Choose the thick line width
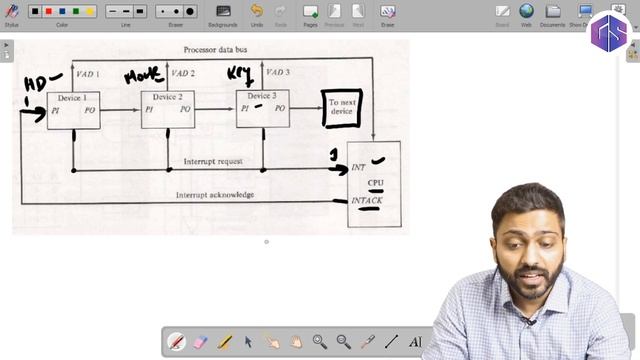The image size is (640, 360). (x=140, y=11)
